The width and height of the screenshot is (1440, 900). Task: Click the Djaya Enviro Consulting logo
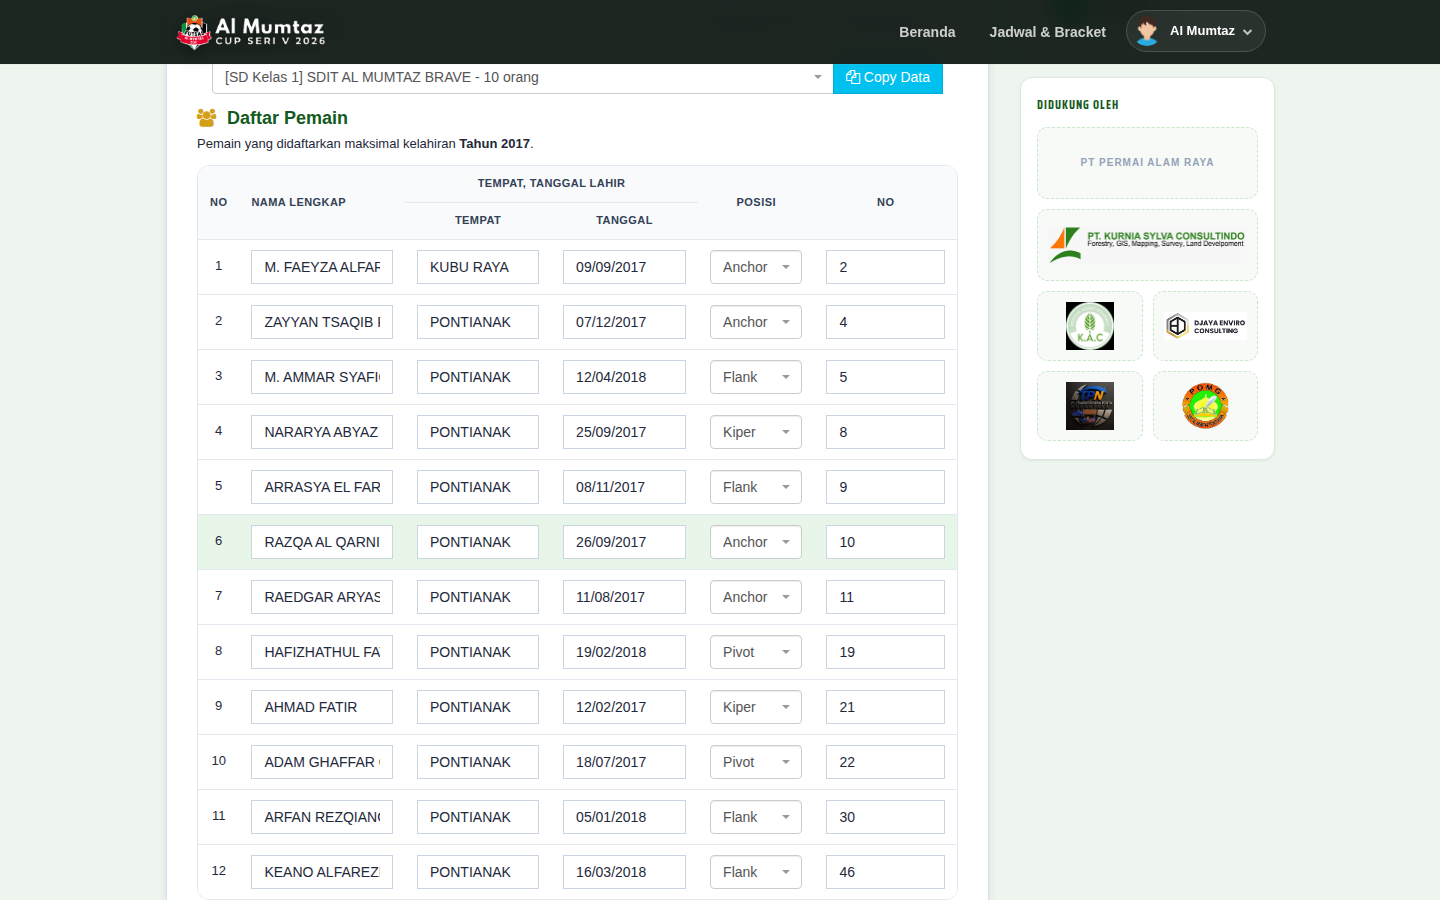click(x=1205, y=326)
